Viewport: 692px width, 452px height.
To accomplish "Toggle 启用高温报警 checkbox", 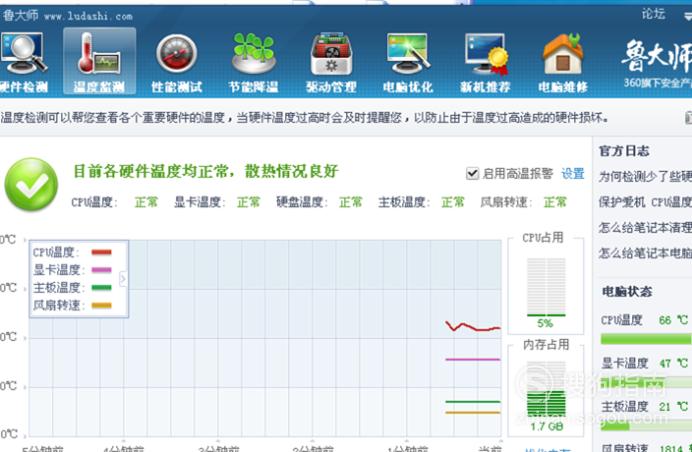I will click(x=472, y=173).
